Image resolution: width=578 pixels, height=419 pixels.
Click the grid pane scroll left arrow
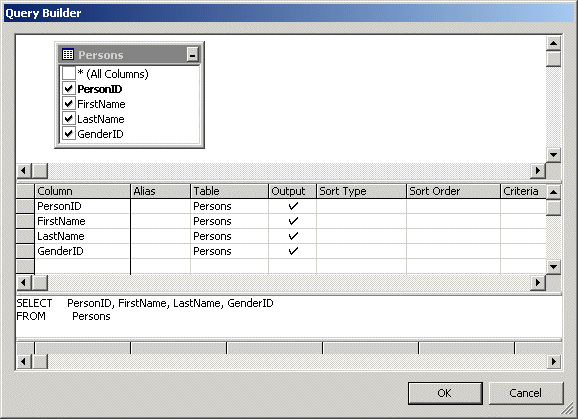[x=24, y=283]
